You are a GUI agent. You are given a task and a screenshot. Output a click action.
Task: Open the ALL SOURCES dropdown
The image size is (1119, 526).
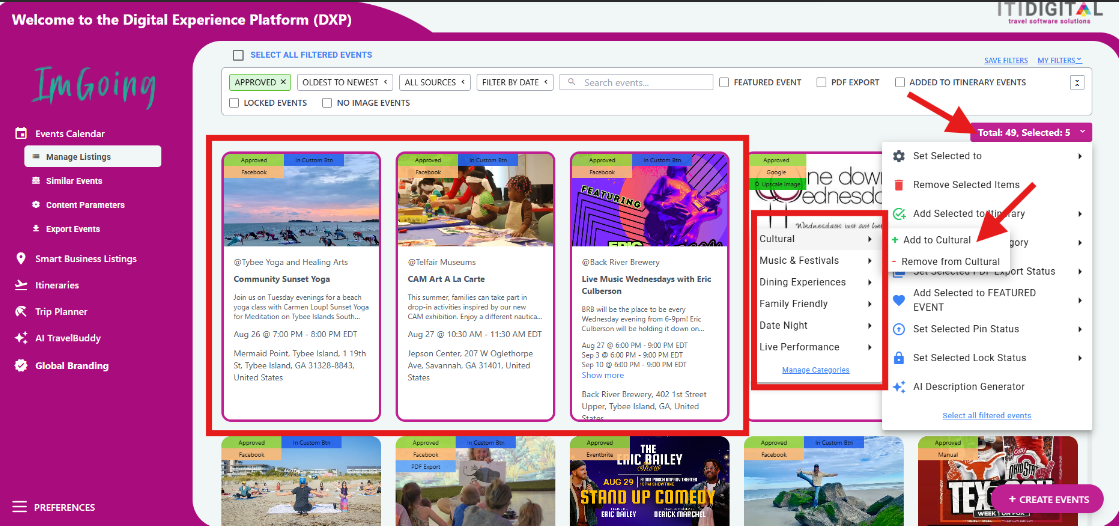[435, 82]
